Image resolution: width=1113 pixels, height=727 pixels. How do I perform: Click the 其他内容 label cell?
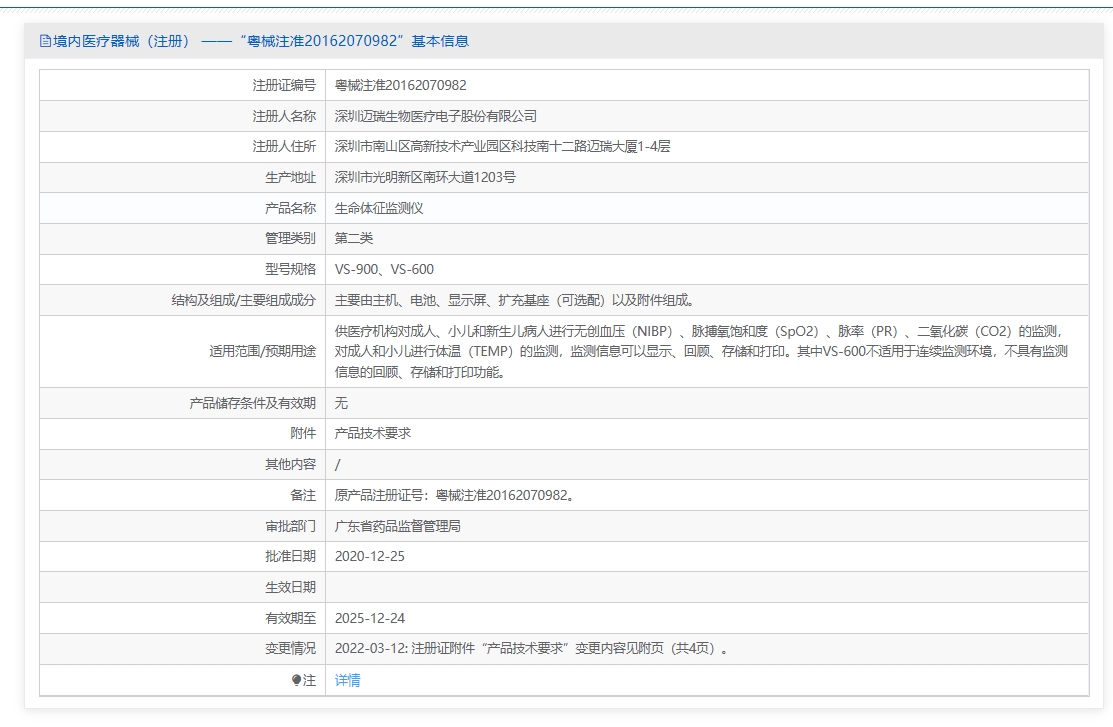(182, 464)
